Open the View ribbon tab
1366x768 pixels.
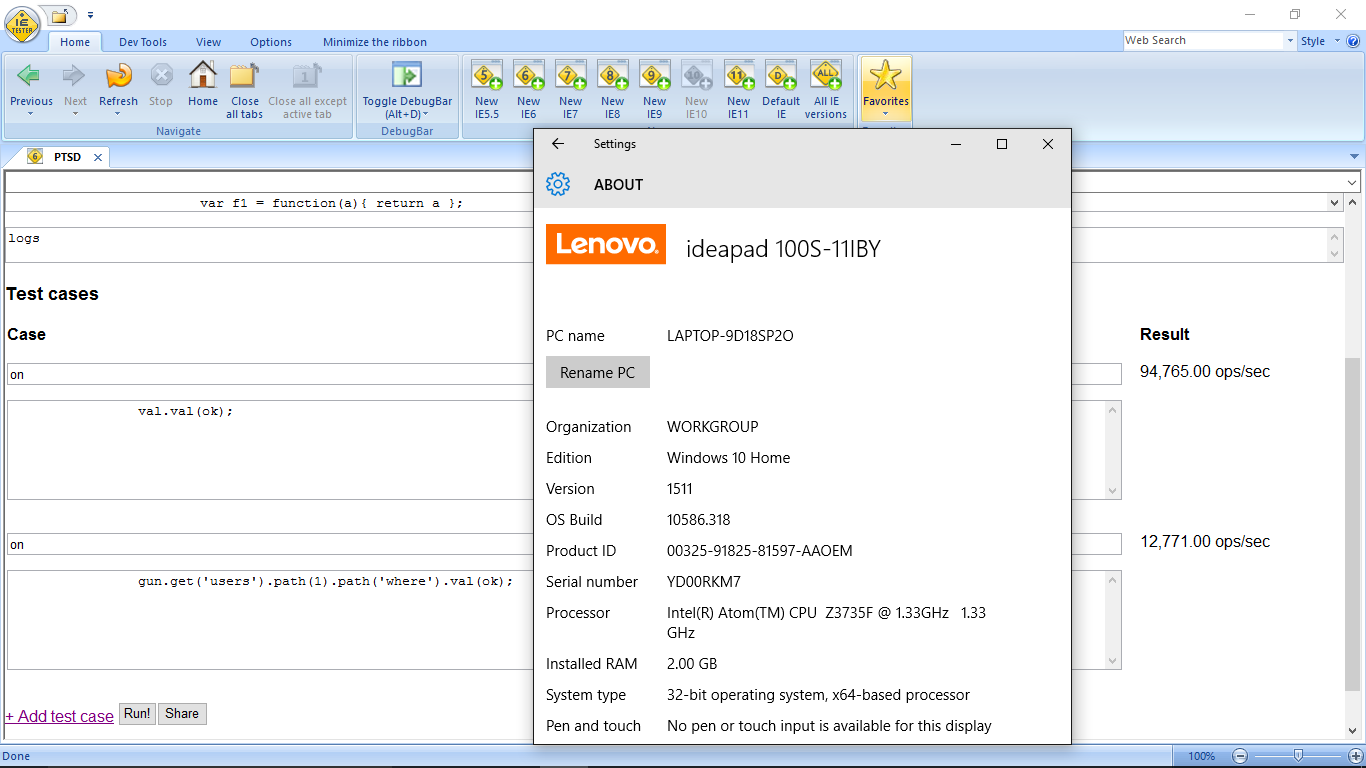(209, 42)
